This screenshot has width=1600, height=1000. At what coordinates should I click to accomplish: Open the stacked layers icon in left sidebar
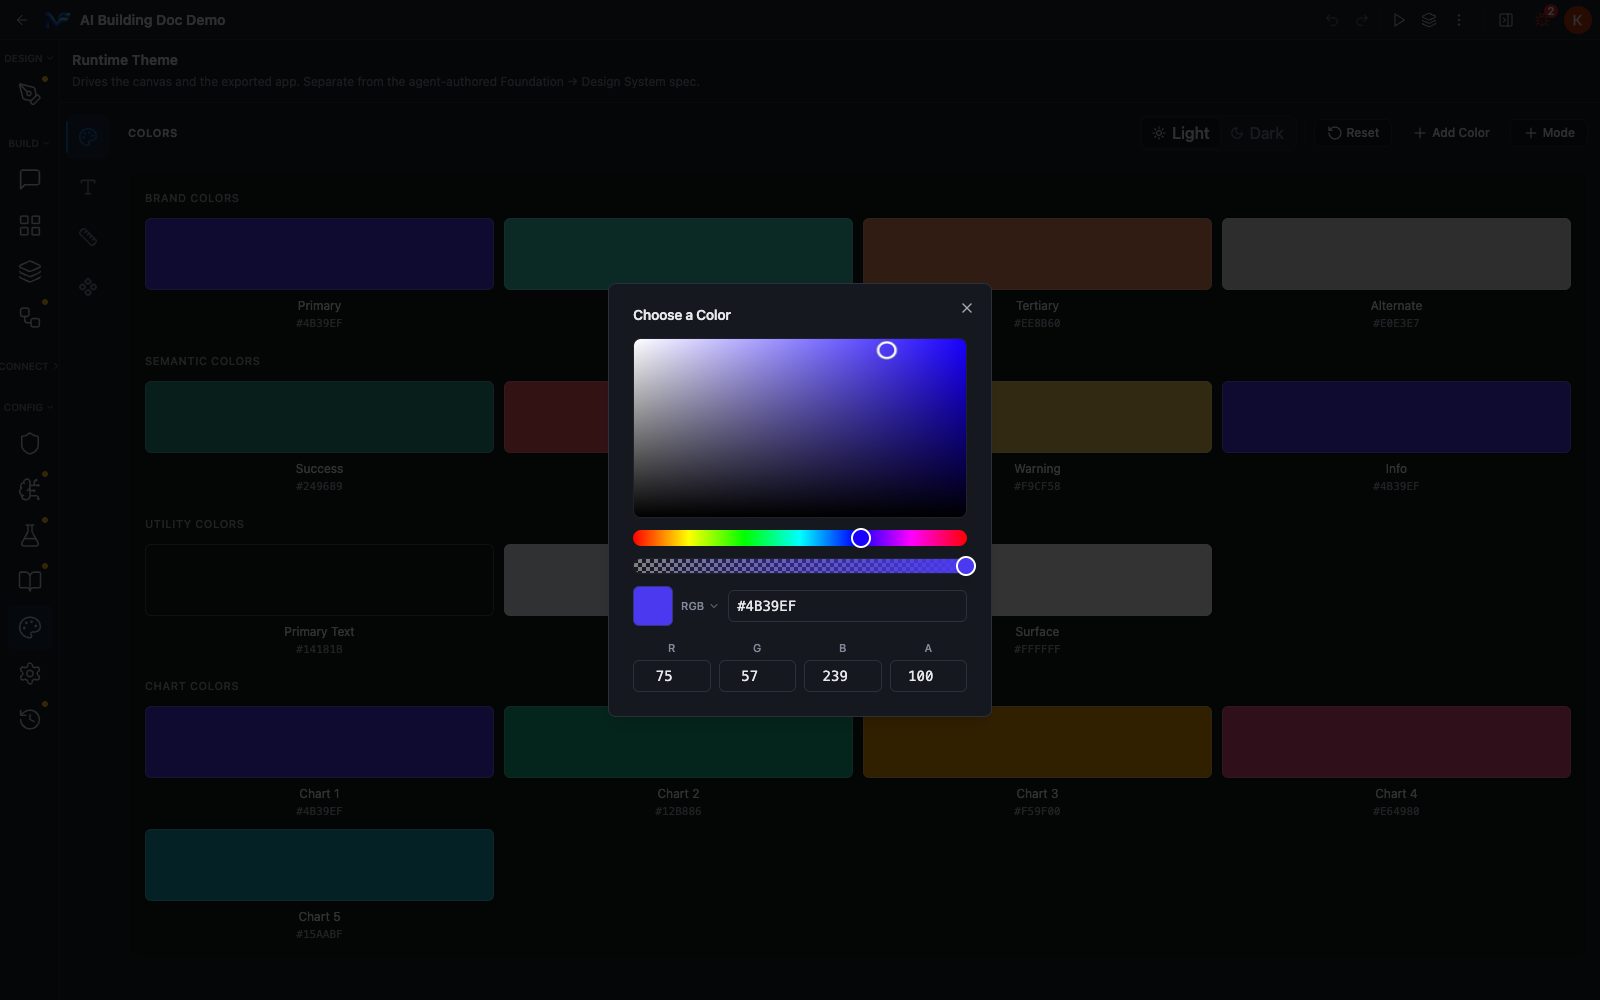[x=29, y=271]
